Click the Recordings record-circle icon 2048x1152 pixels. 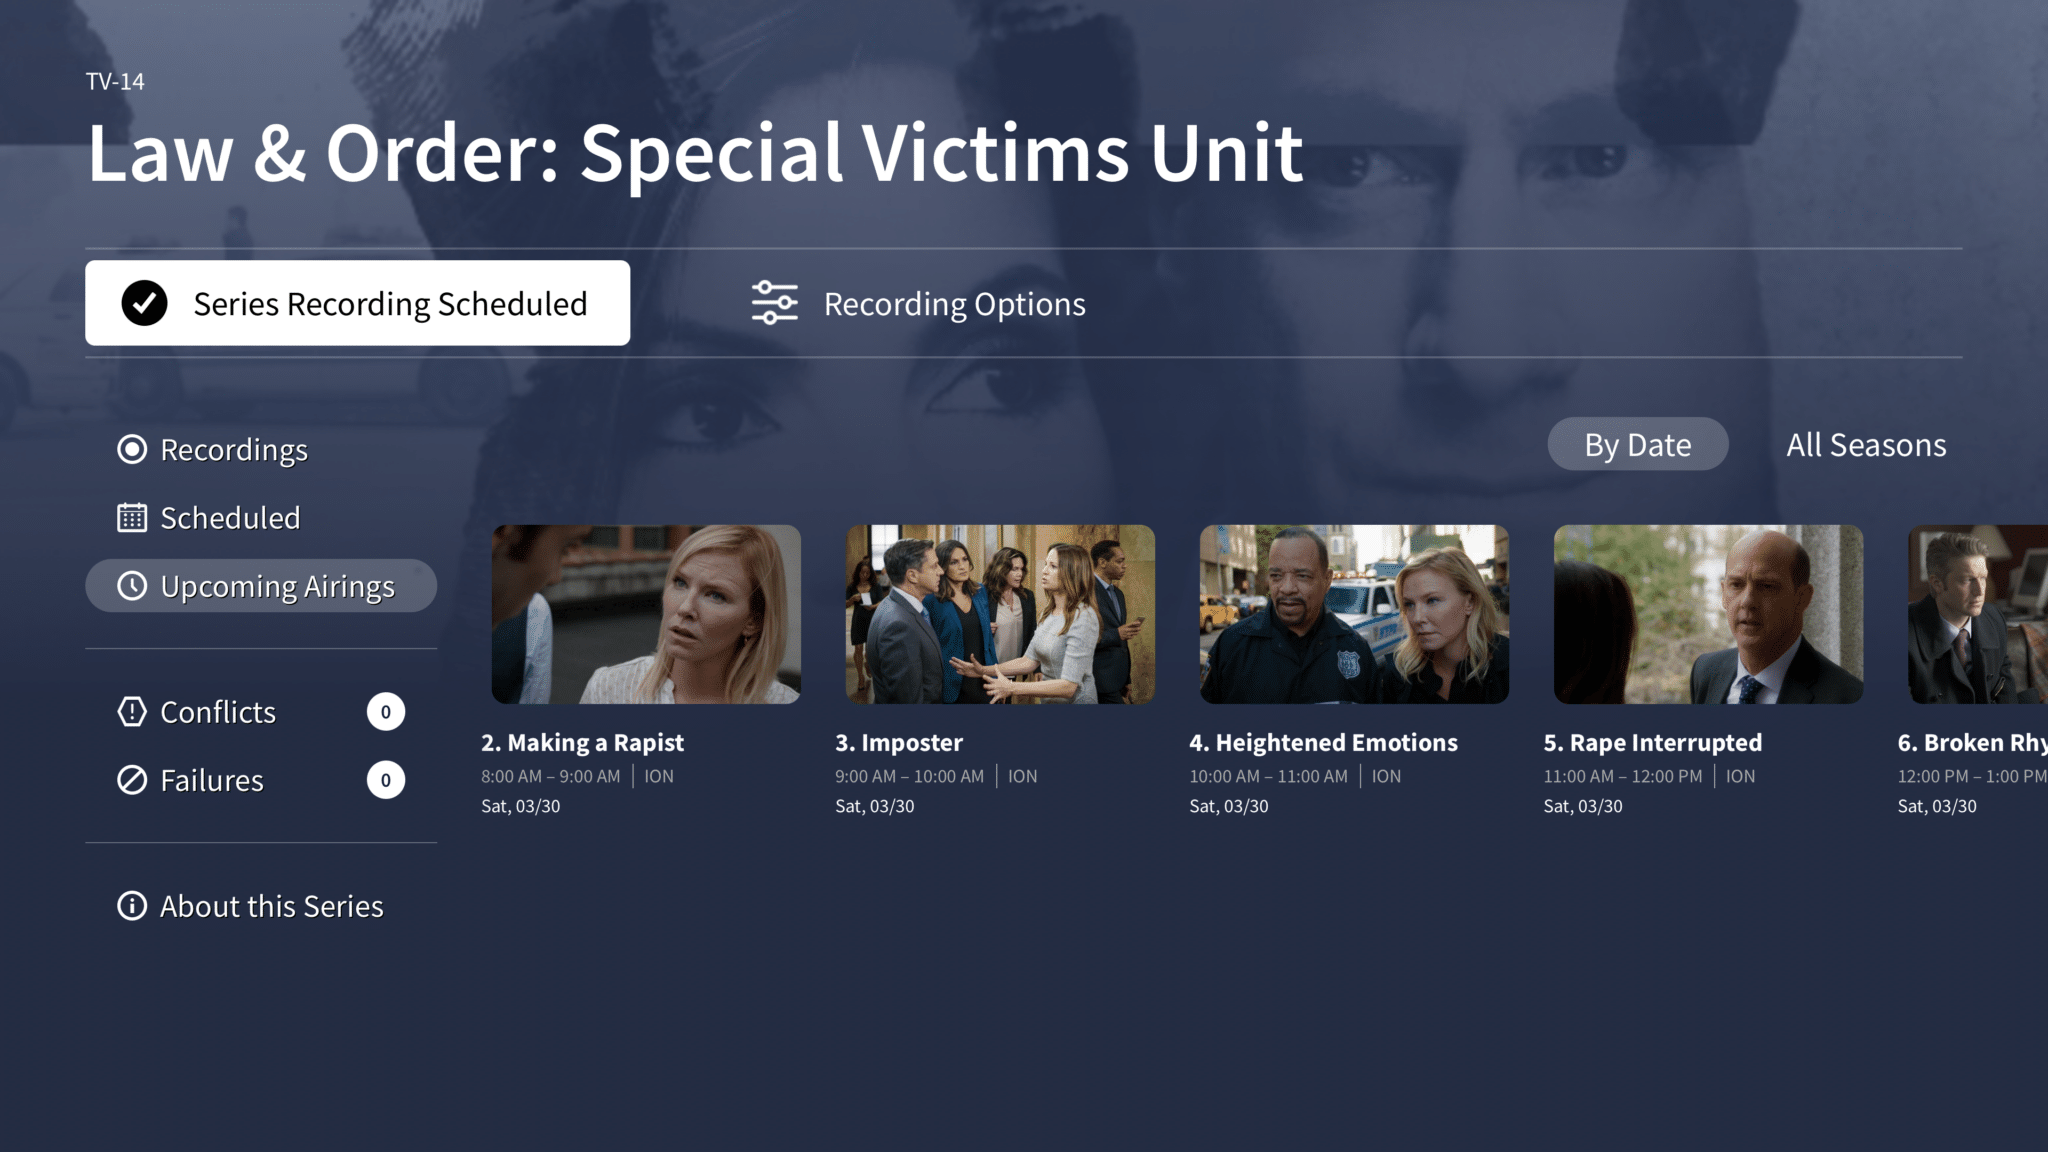coord(132,450)
